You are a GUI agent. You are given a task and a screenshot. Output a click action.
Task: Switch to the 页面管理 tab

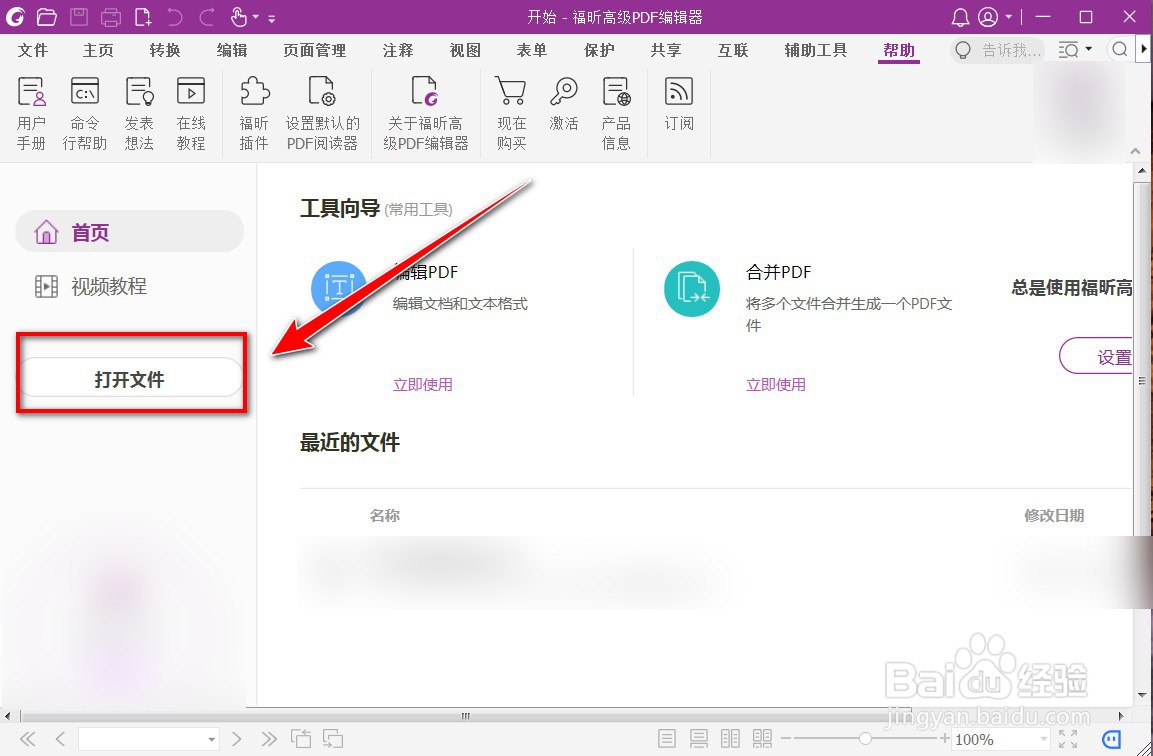pos(315,50)
